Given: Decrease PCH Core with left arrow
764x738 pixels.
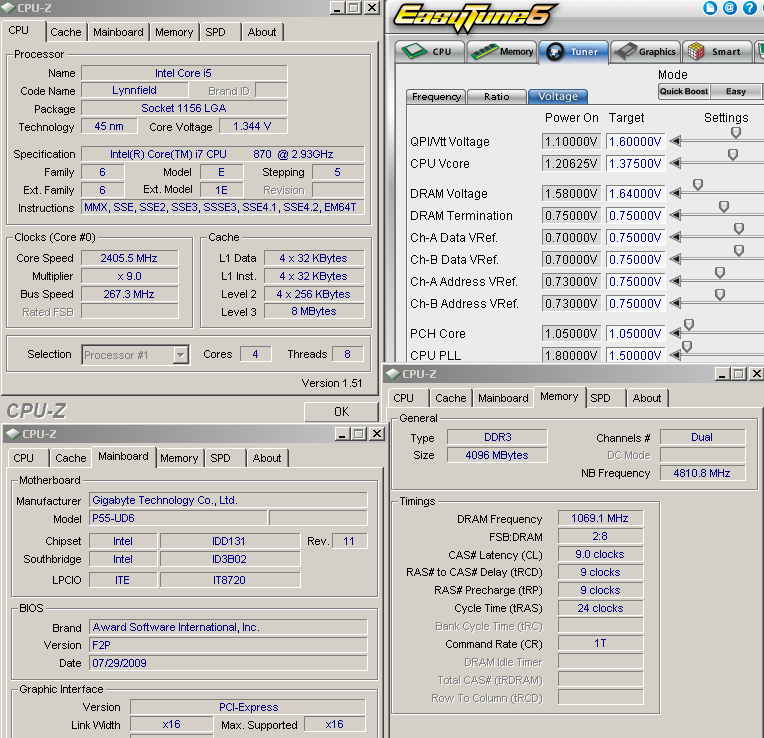Looking at the screenshot, I should click(x=675, y=334).
